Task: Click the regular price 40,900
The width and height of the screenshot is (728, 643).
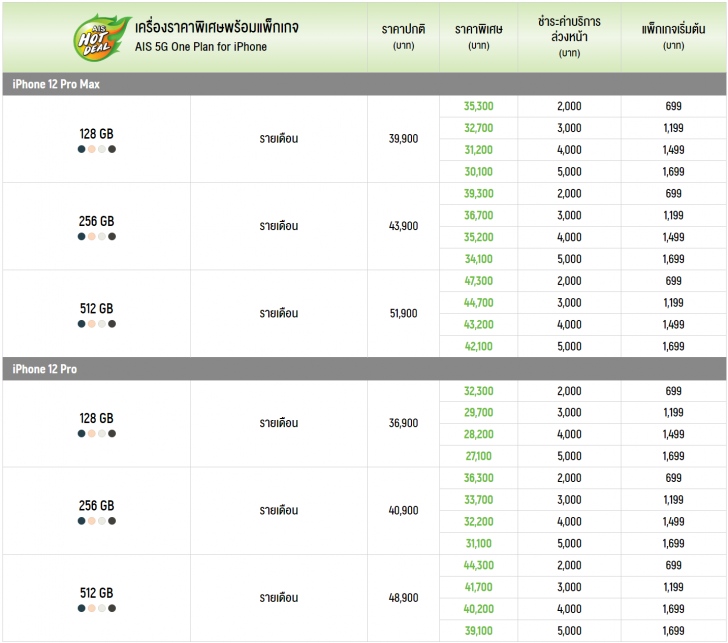Action: coord(403,510)
